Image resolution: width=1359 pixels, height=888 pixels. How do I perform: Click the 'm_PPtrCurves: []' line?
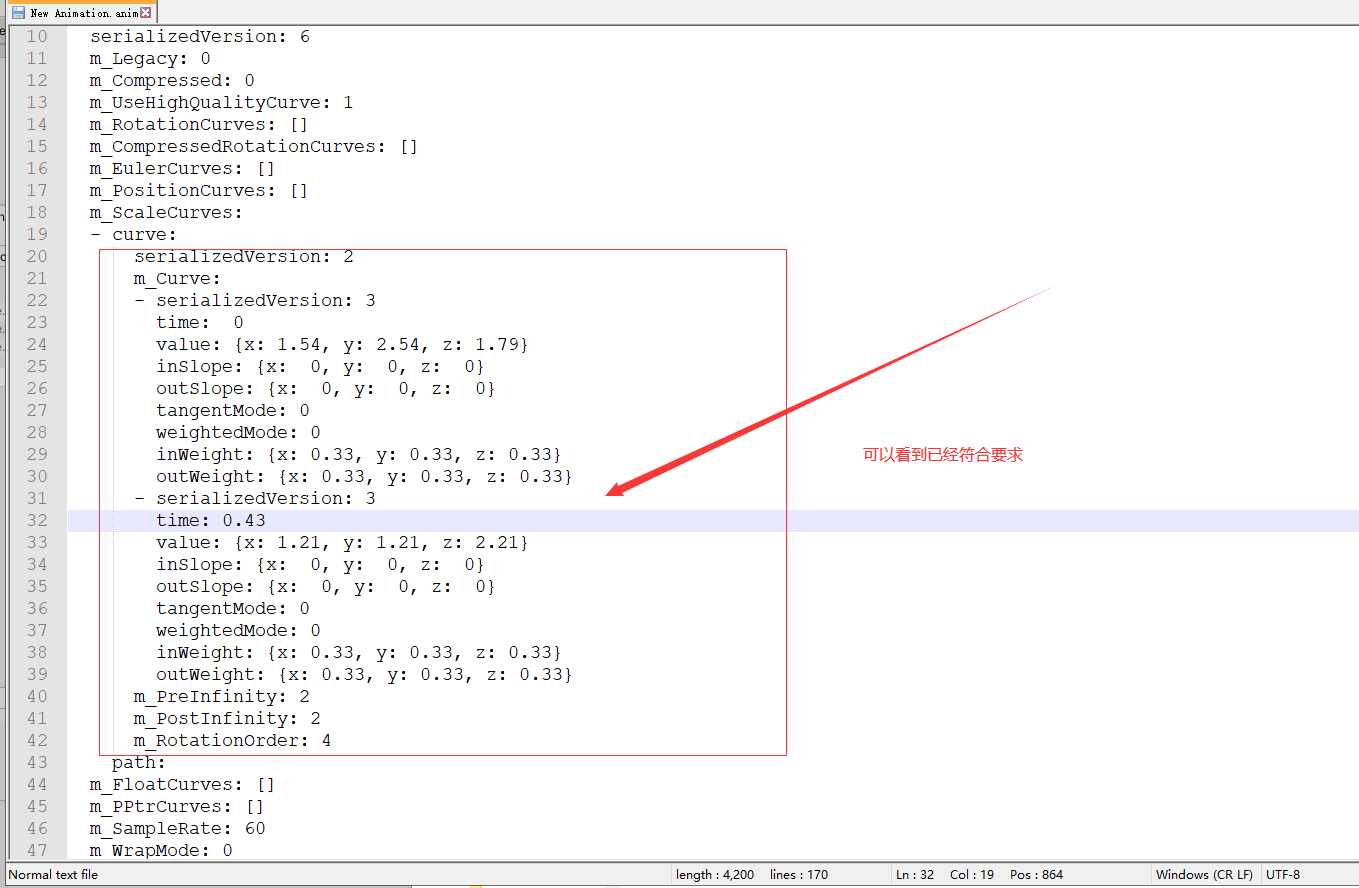[x=177, y=806]
